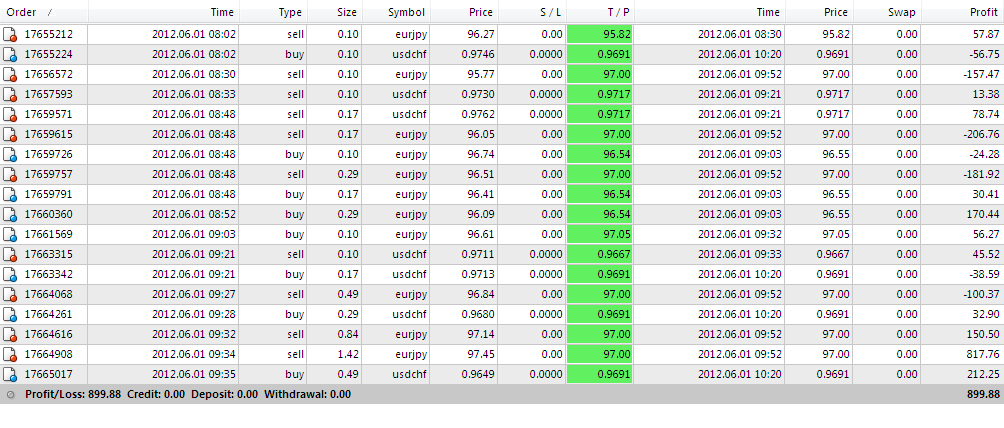1004x428 pixels.
Task: Click the profit value 78.74
Action: click(986, 115)
